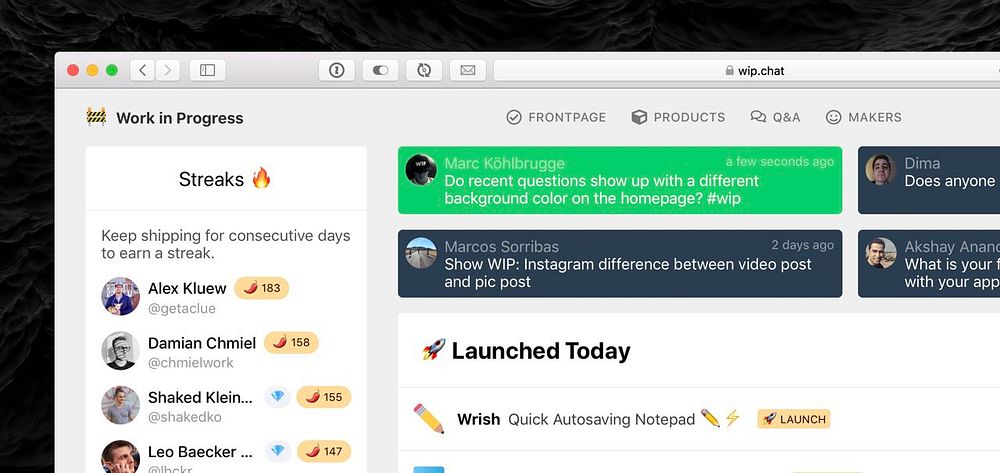
Task: Open the Wrish product link
Action: pos(478,419)
